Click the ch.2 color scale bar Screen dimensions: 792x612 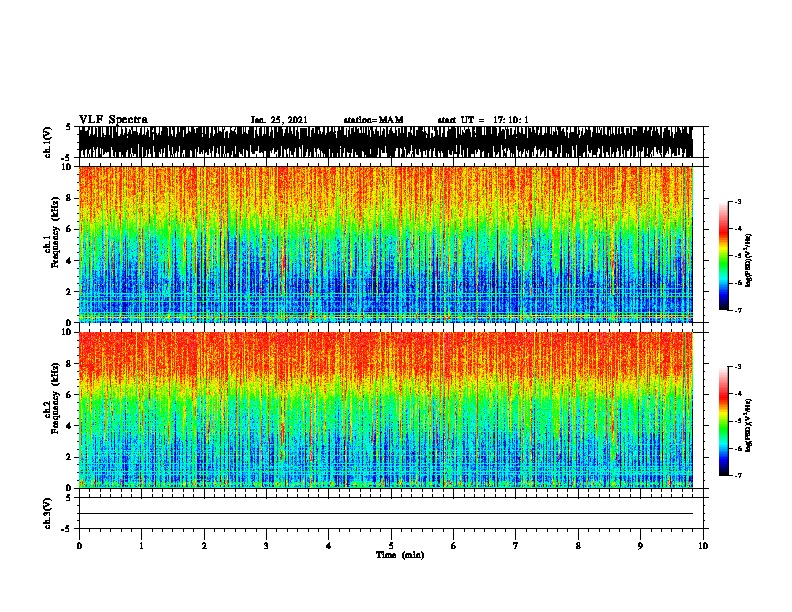click(724, 421)
